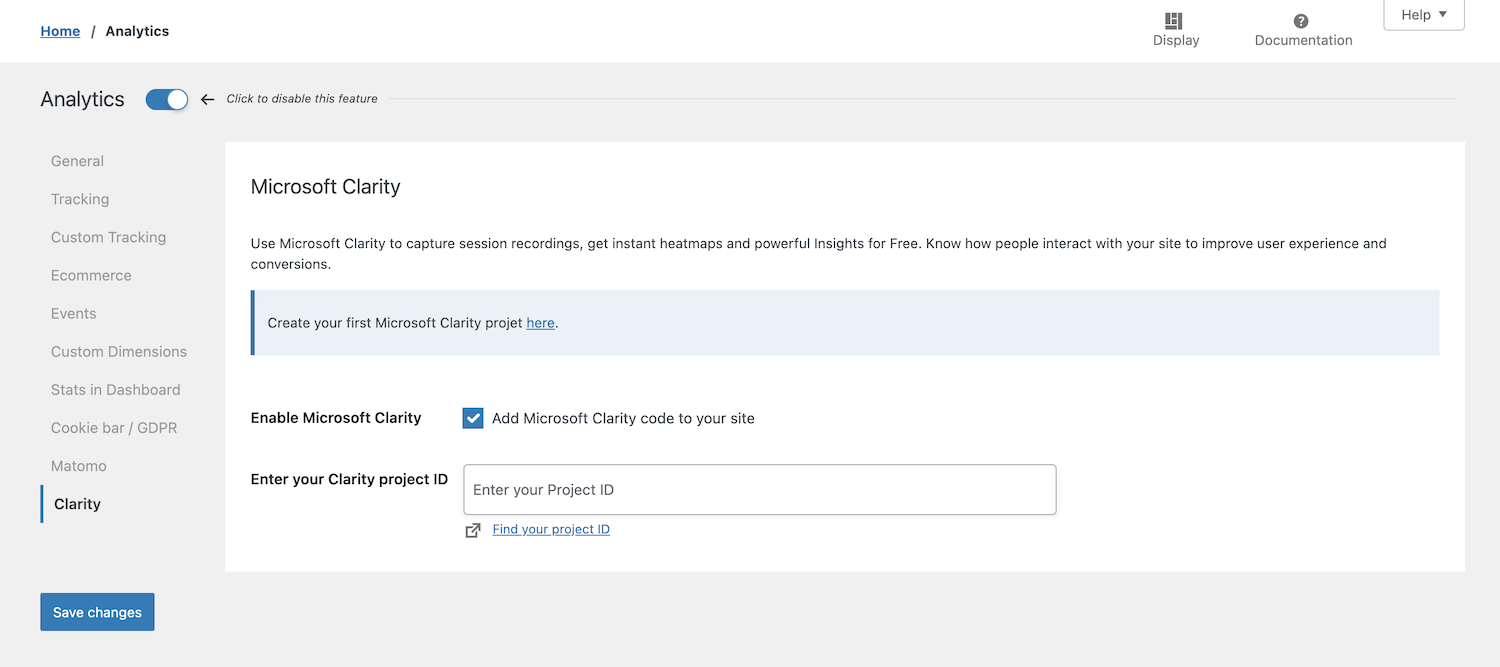The width and height of the screenshot is (1500, 667).
Task: Open the Matomo settings tab
Action: point(79,465)
